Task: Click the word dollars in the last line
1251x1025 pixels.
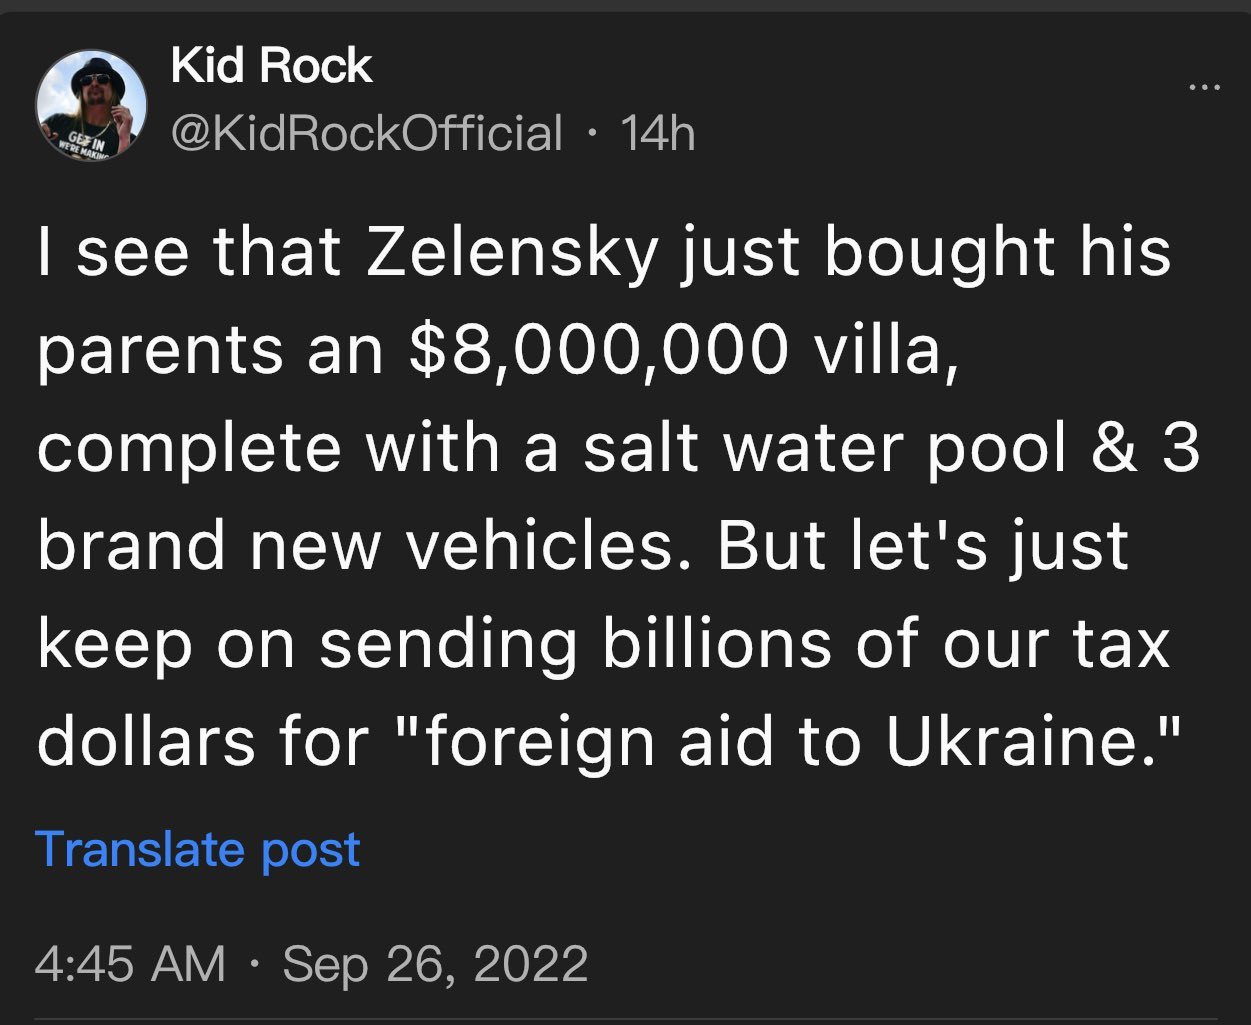Action: [146, 741]
